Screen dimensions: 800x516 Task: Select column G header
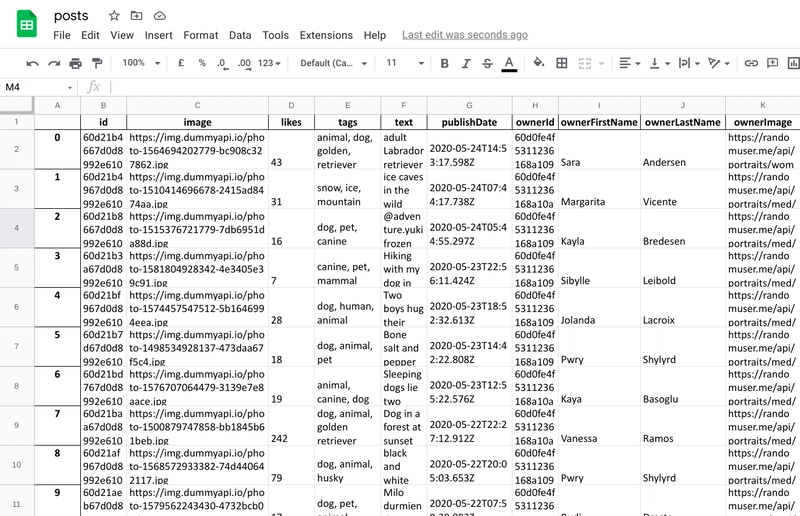(469, 106)
